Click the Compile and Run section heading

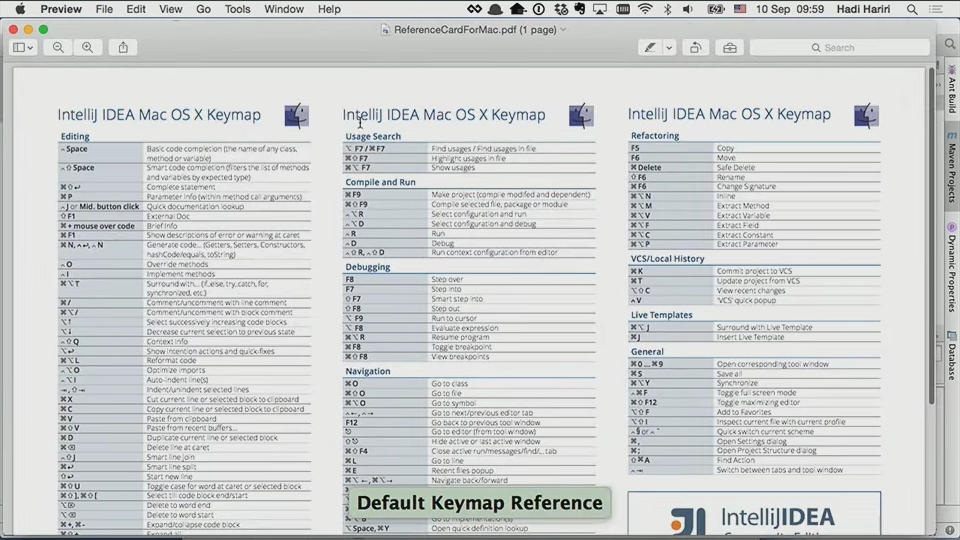[x=380, y=182]
